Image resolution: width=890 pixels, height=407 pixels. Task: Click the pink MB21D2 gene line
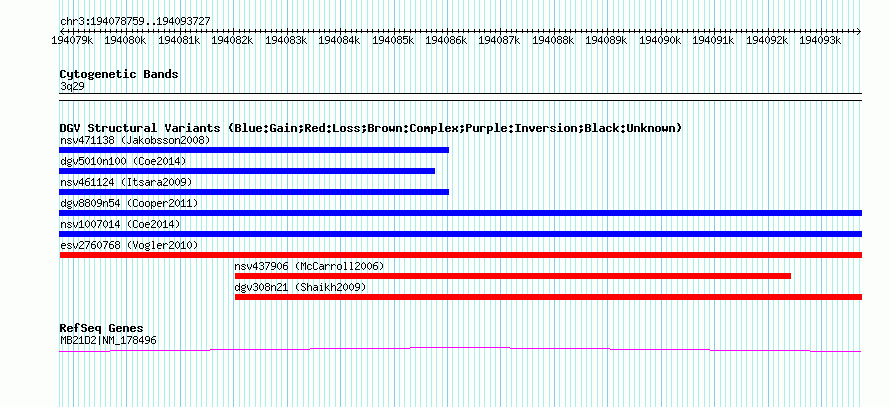pos(460,350)
